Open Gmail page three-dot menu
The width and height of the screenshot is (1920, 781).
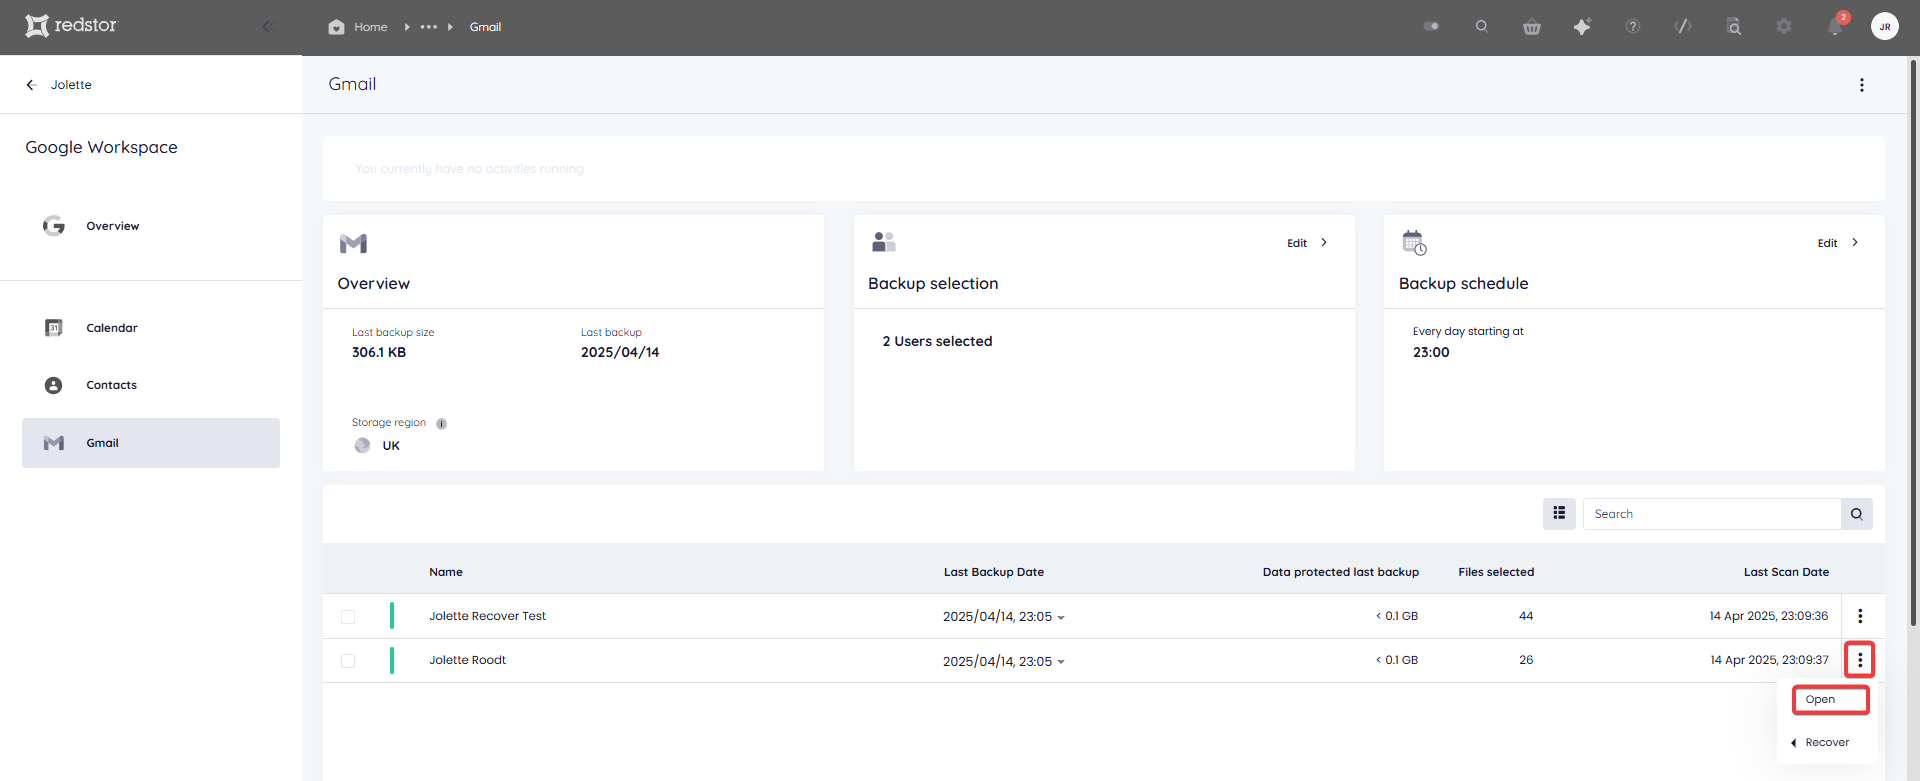coord(1861,85)
